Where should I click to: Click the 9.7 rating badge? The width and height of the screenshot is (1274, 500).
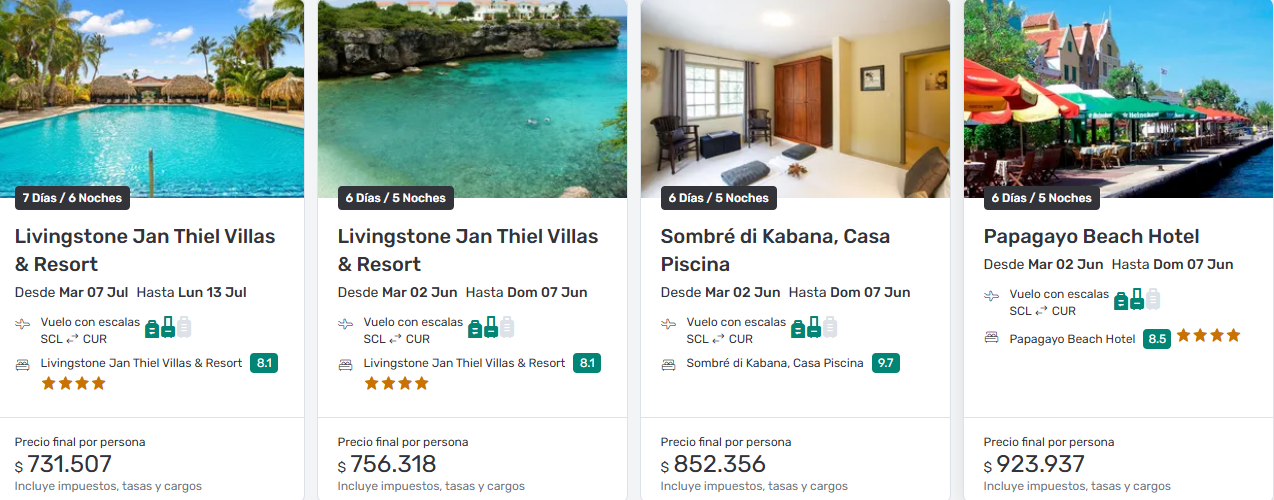click(886, 363)
